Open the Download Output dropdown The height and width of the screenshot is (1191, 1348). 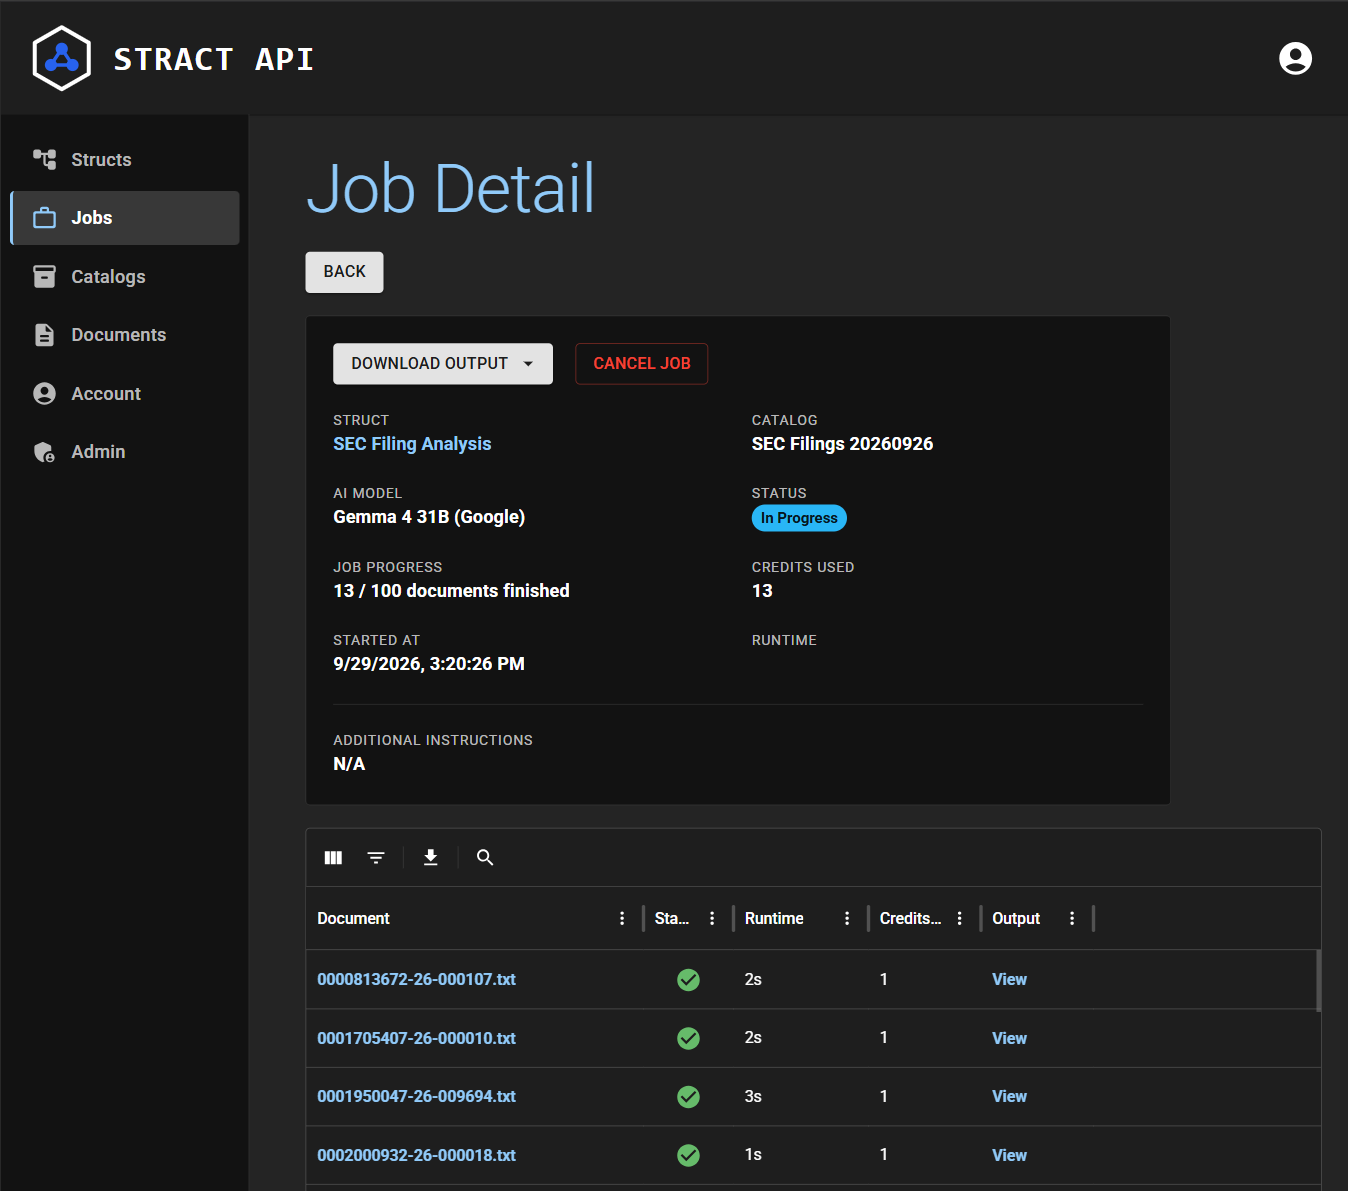tap(443, 364)
